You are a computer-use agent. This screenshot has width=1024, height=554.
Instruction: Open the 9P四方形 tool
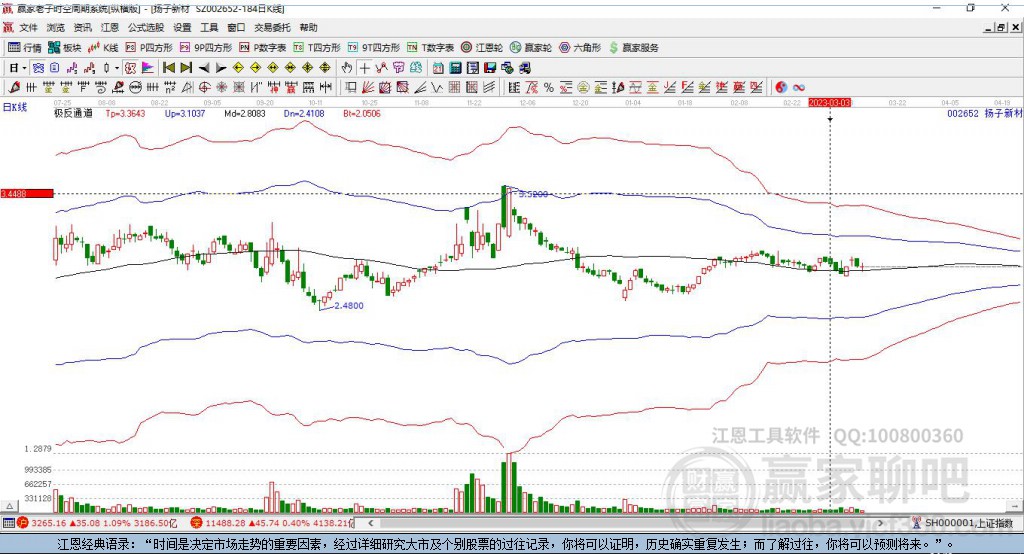(206, 48)
